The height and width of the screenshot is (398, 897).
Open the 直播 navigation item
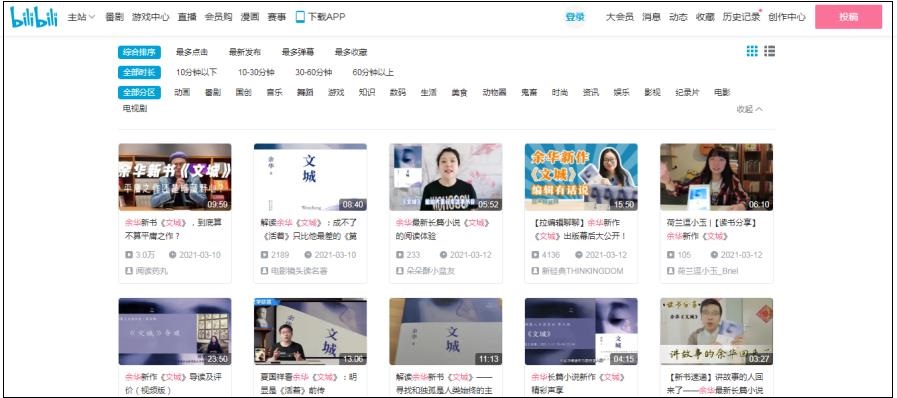point(186,17)
